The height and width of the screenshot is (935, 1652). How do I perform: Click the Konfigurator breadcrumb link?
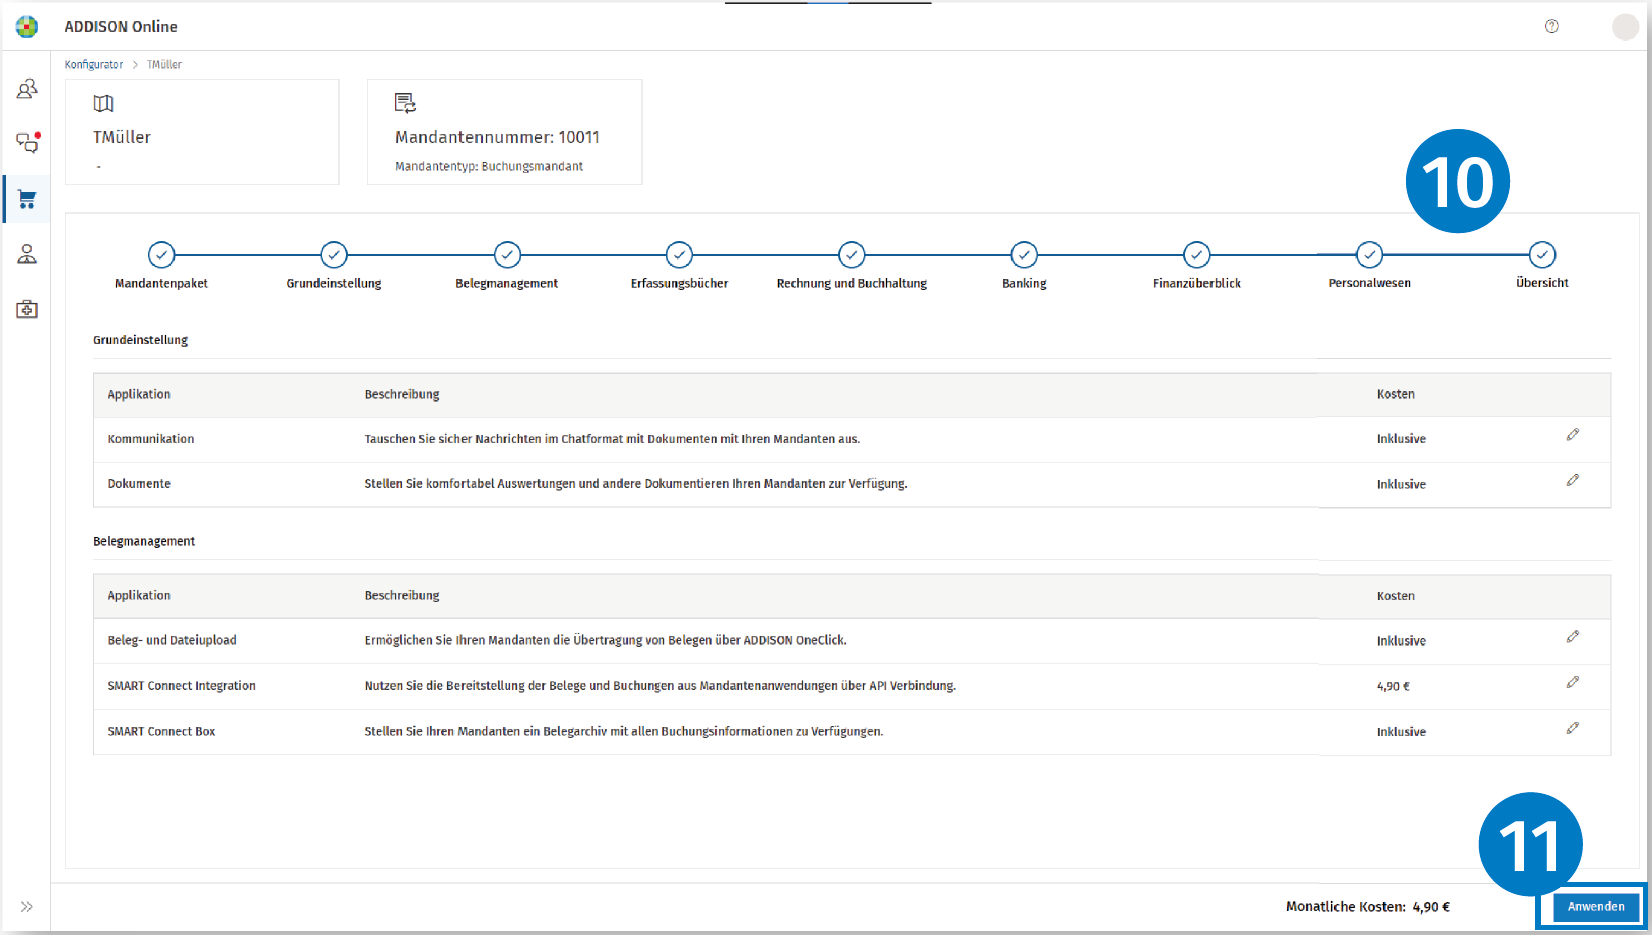[x=94, y=64]
